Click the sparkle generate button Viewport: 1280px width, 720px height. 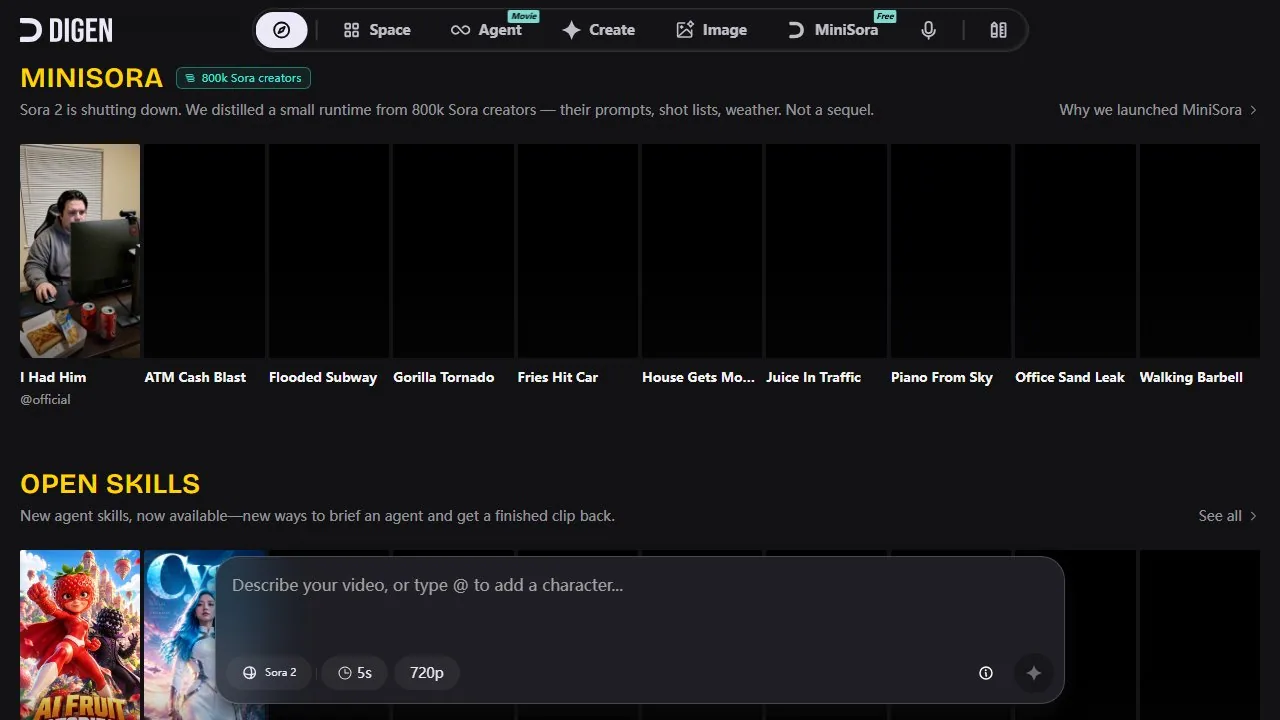coord(1034,673)
